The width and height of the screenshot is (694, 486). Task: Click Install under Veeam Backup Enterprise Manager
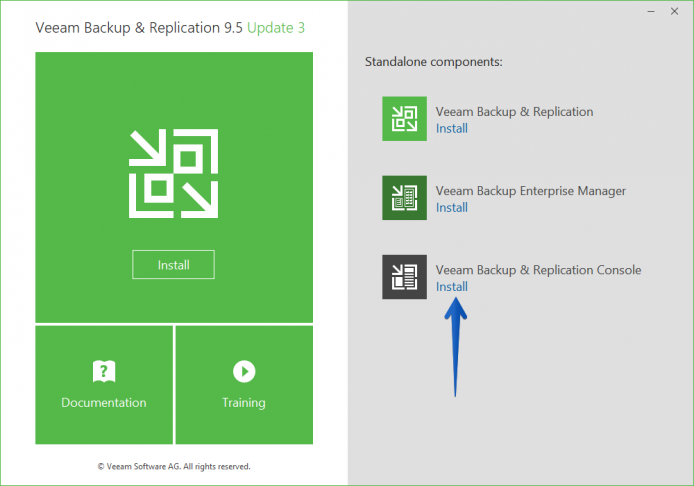[452, 208]
